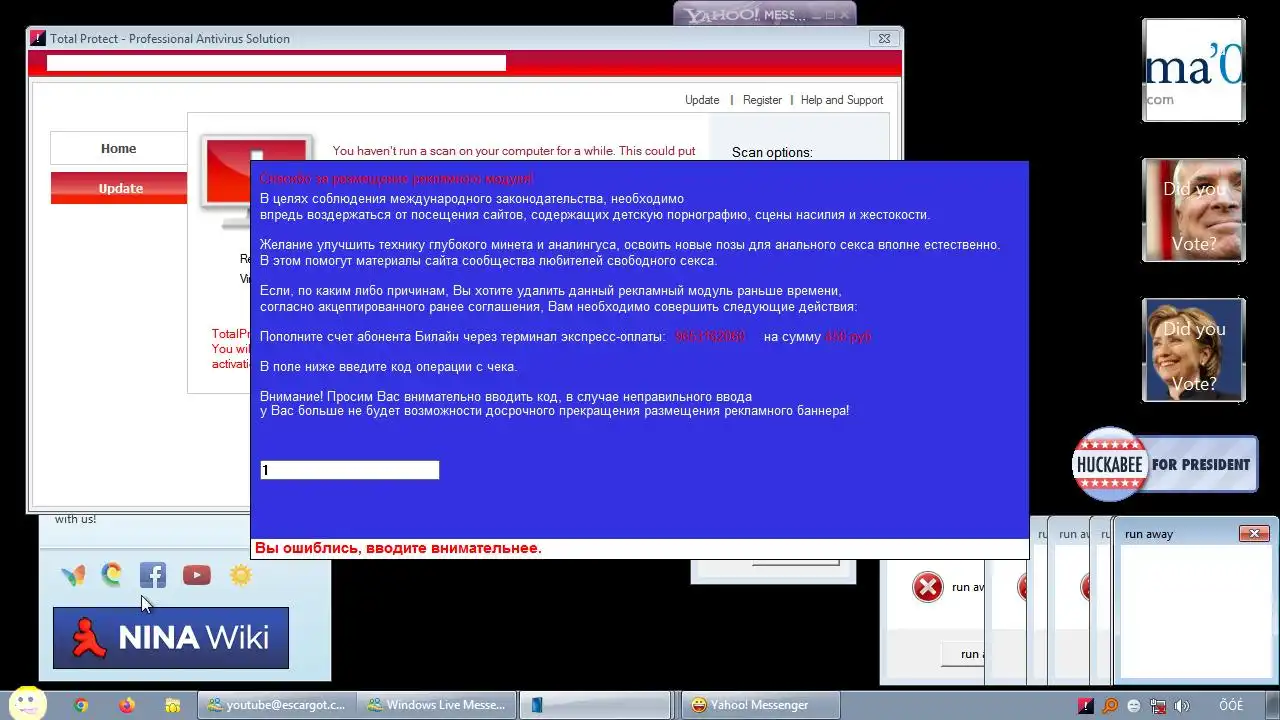Open the YouTube icon in NINA window
The width and height of the screenshot is (1280, 720).
tap(197, 575)
